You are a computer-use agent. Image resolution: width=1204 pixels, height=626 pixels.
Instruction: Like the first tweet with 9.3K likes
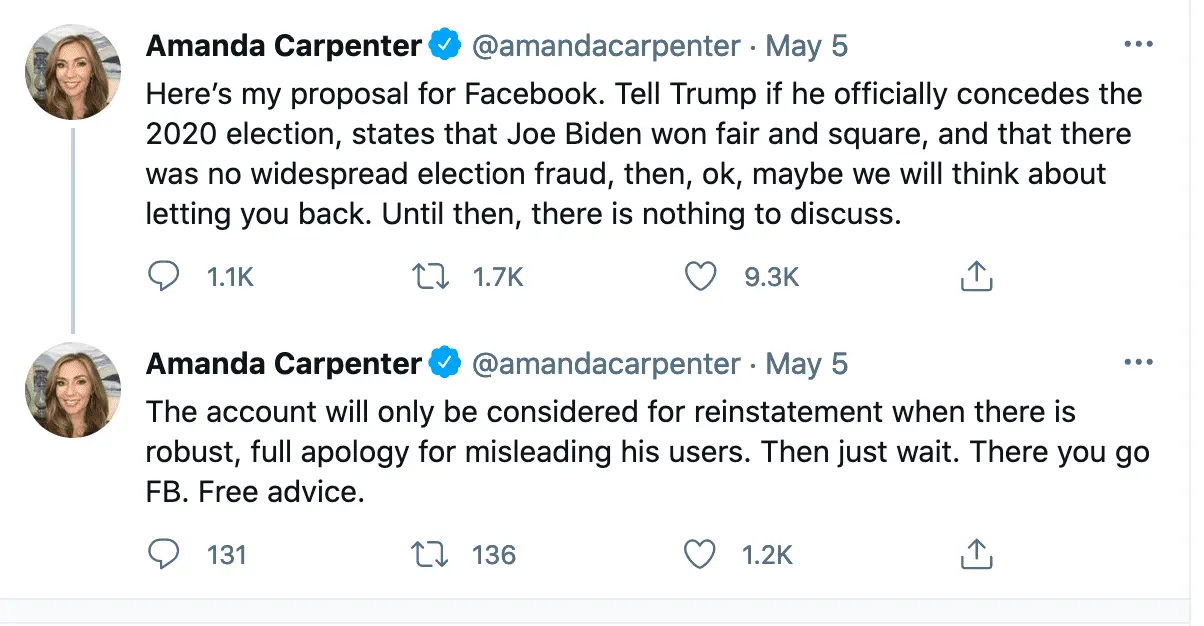tap(700, 276)
